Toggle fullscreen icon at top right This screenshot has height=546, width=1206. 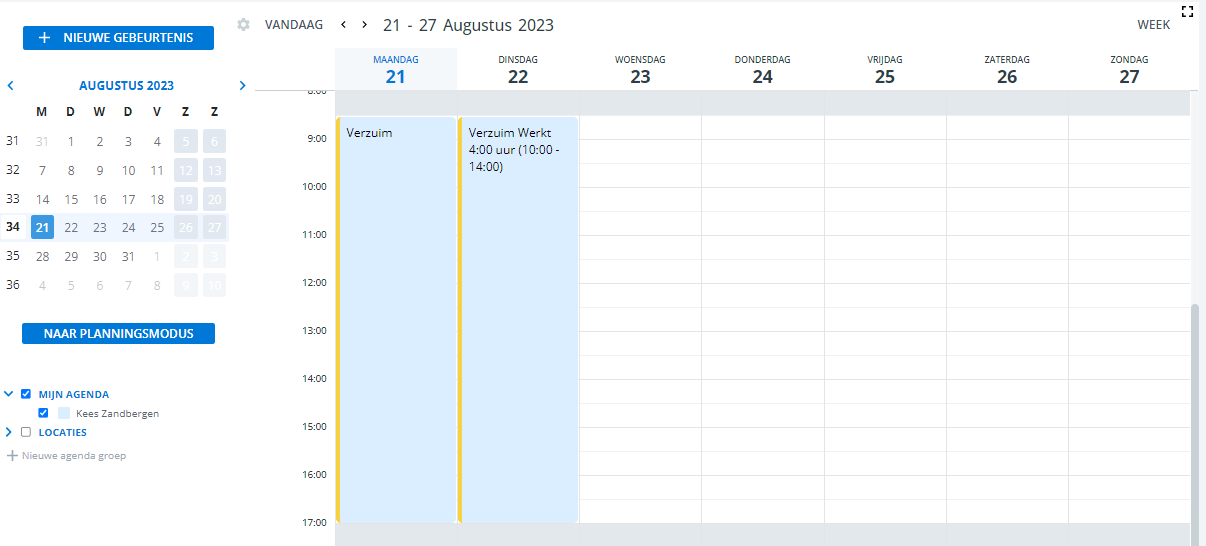click(1188, 11)
